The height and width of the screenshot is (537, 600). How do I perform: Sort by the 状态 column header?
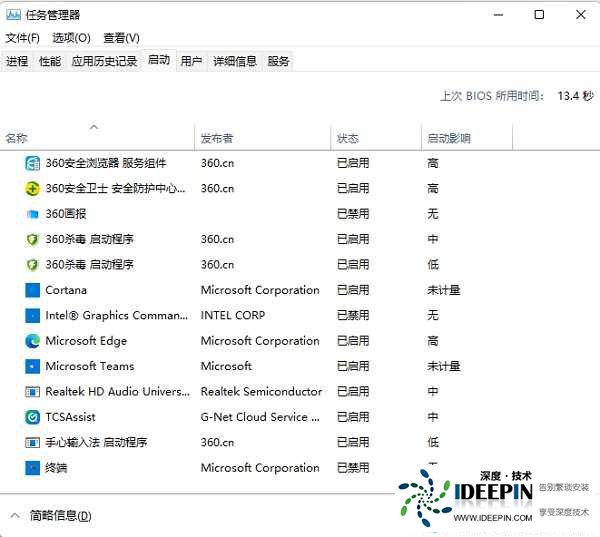347,138
